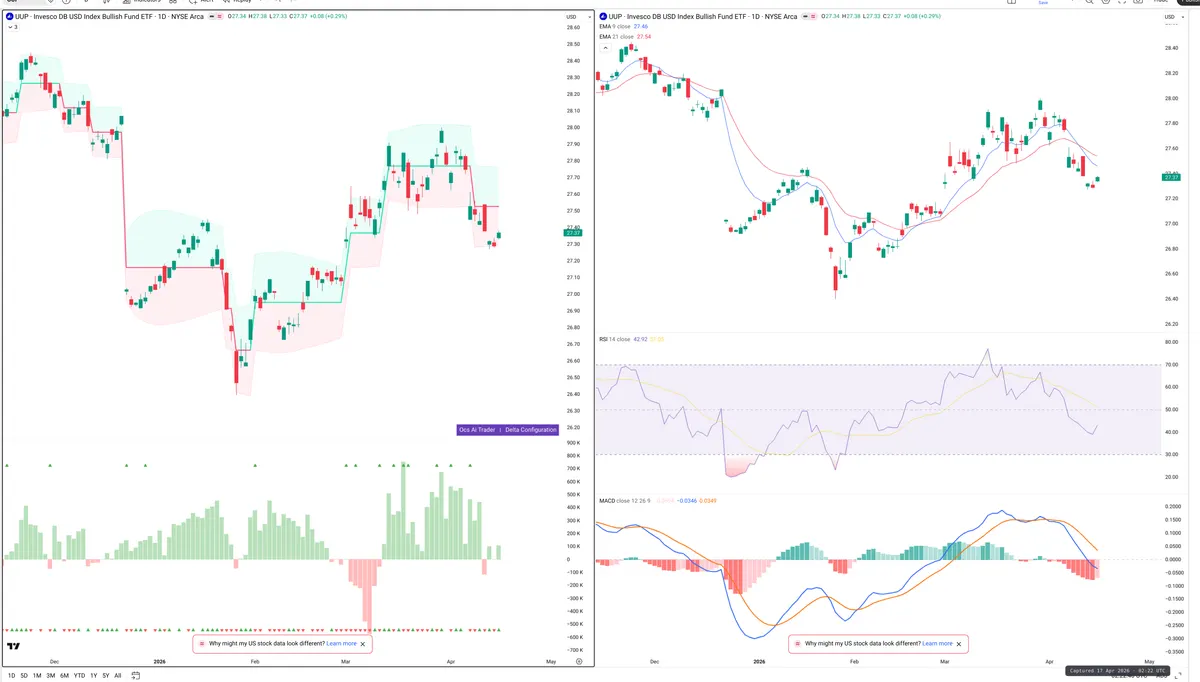Select the 1Y time range
Image resolution: width=1200 pixels, height=682 pixels.
coord(94,676)
